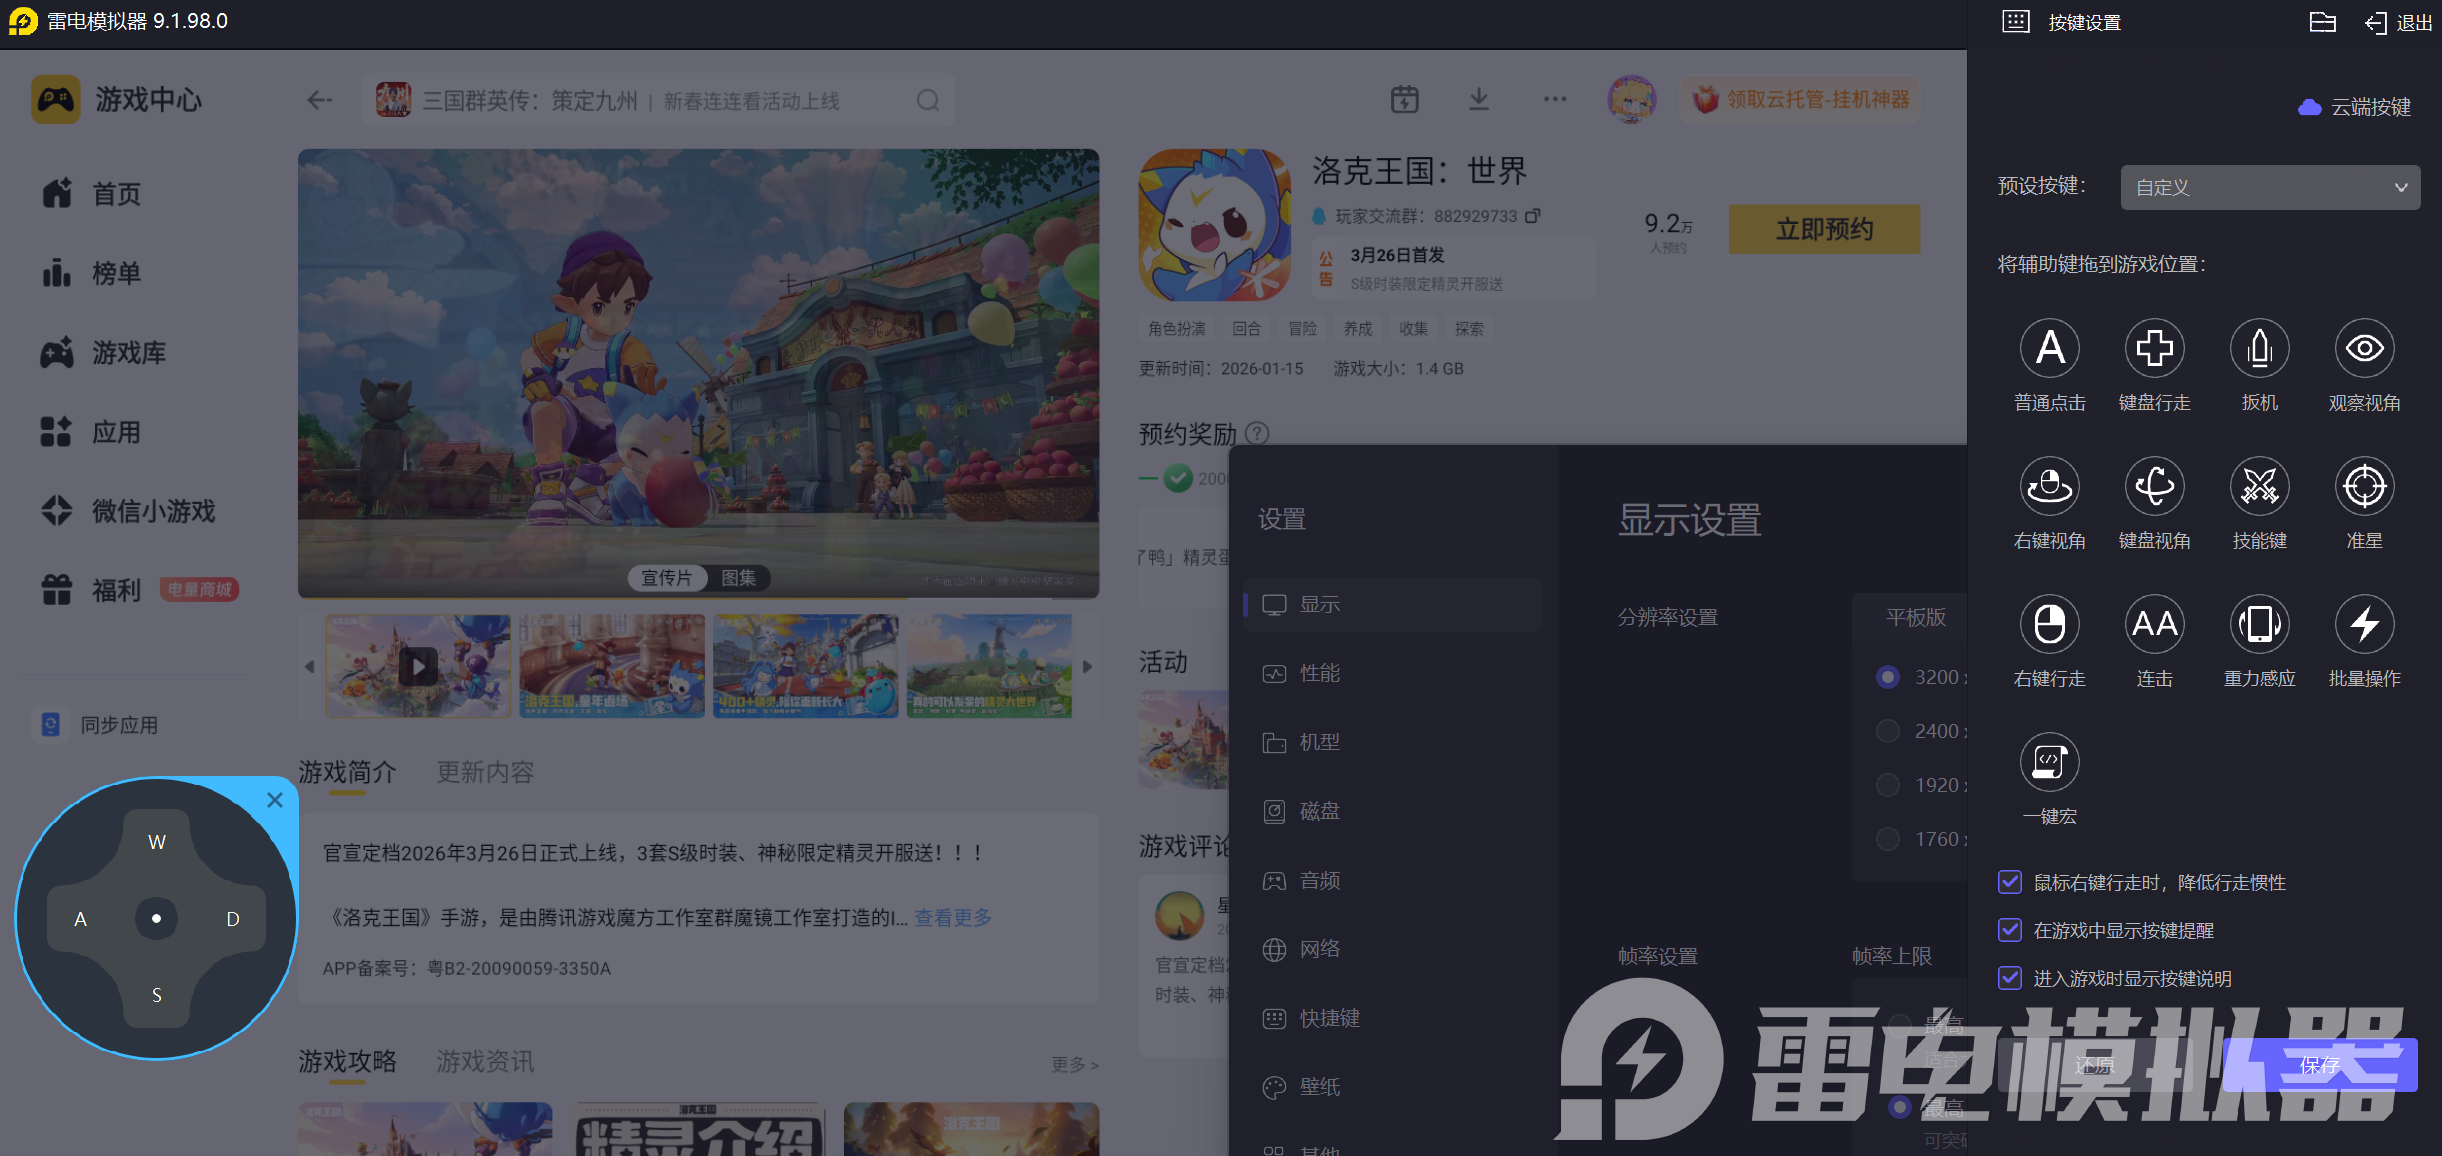Select the 观察视角 eye view icon
Screen dimensions: 2442x1156
coord(2364,349)
